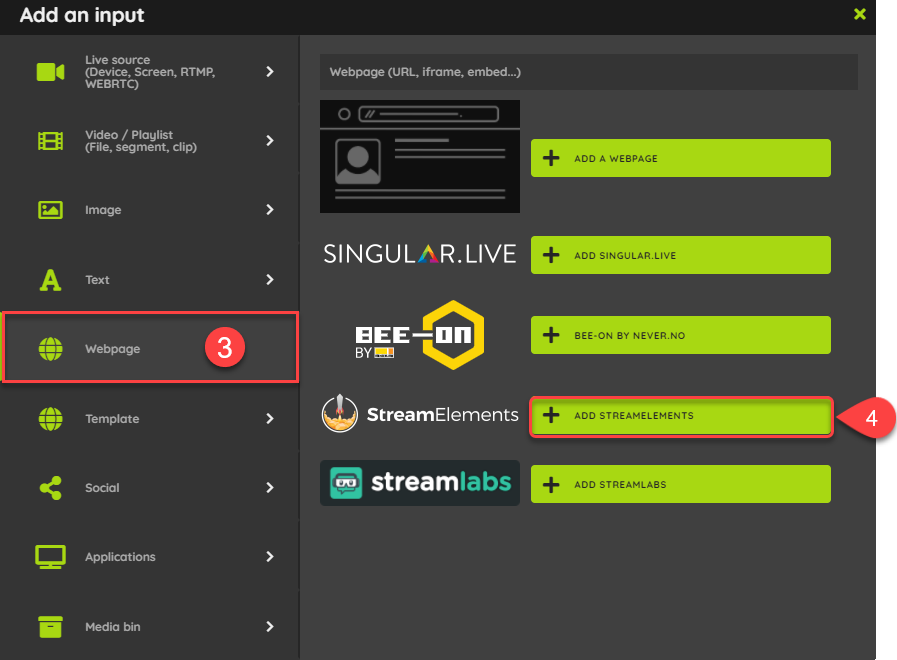Expand the Image chevron arrow
The image size is (897, 660).
click(270, 210)
